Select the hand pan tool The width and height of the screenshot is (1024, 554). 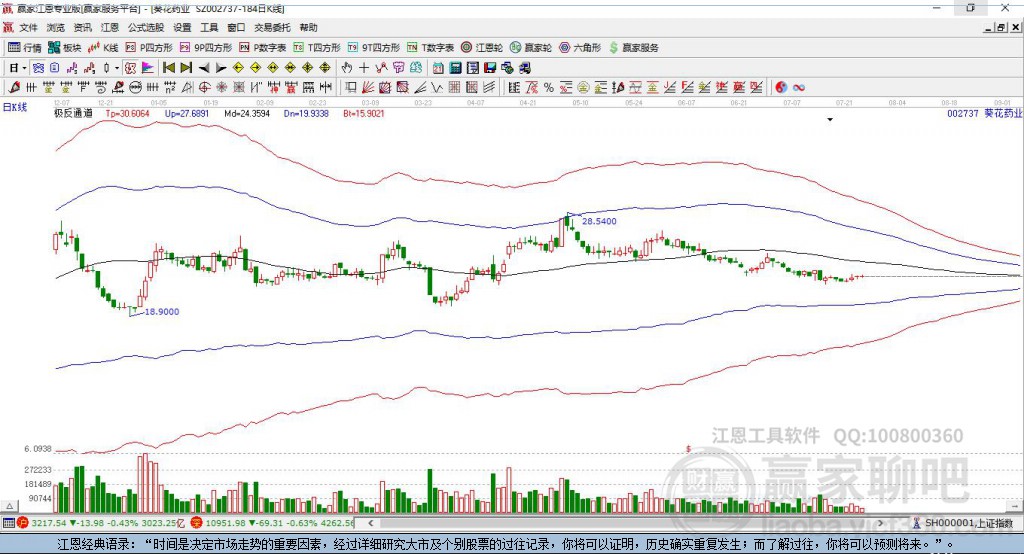point(347,68)
